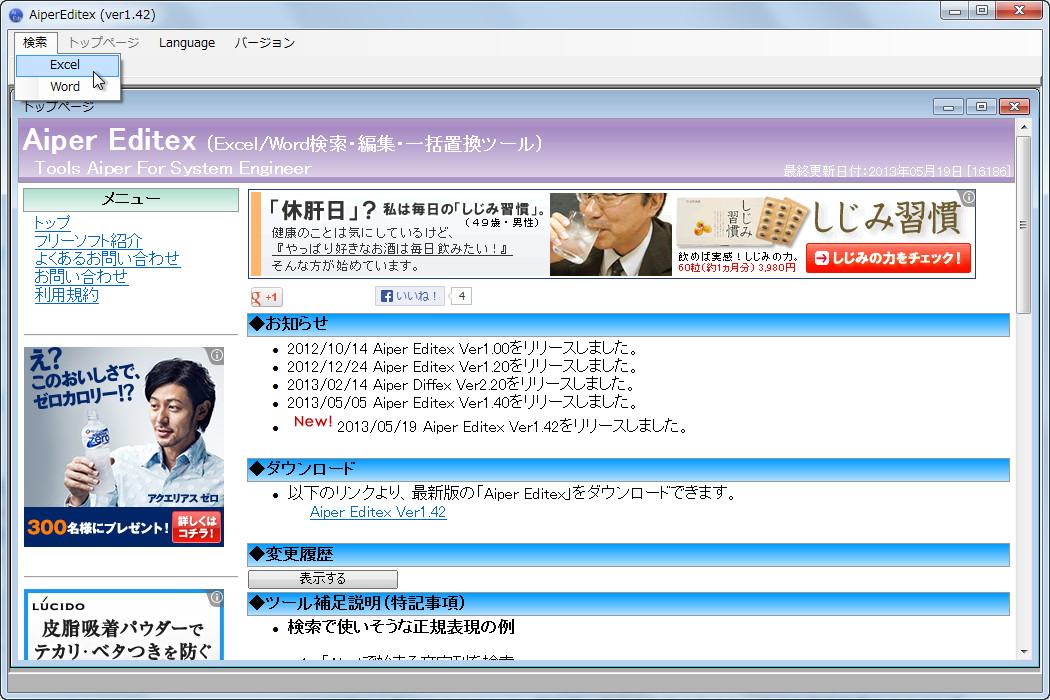Click the info icon on the しじみ習慣 ad

click(967, 199)
